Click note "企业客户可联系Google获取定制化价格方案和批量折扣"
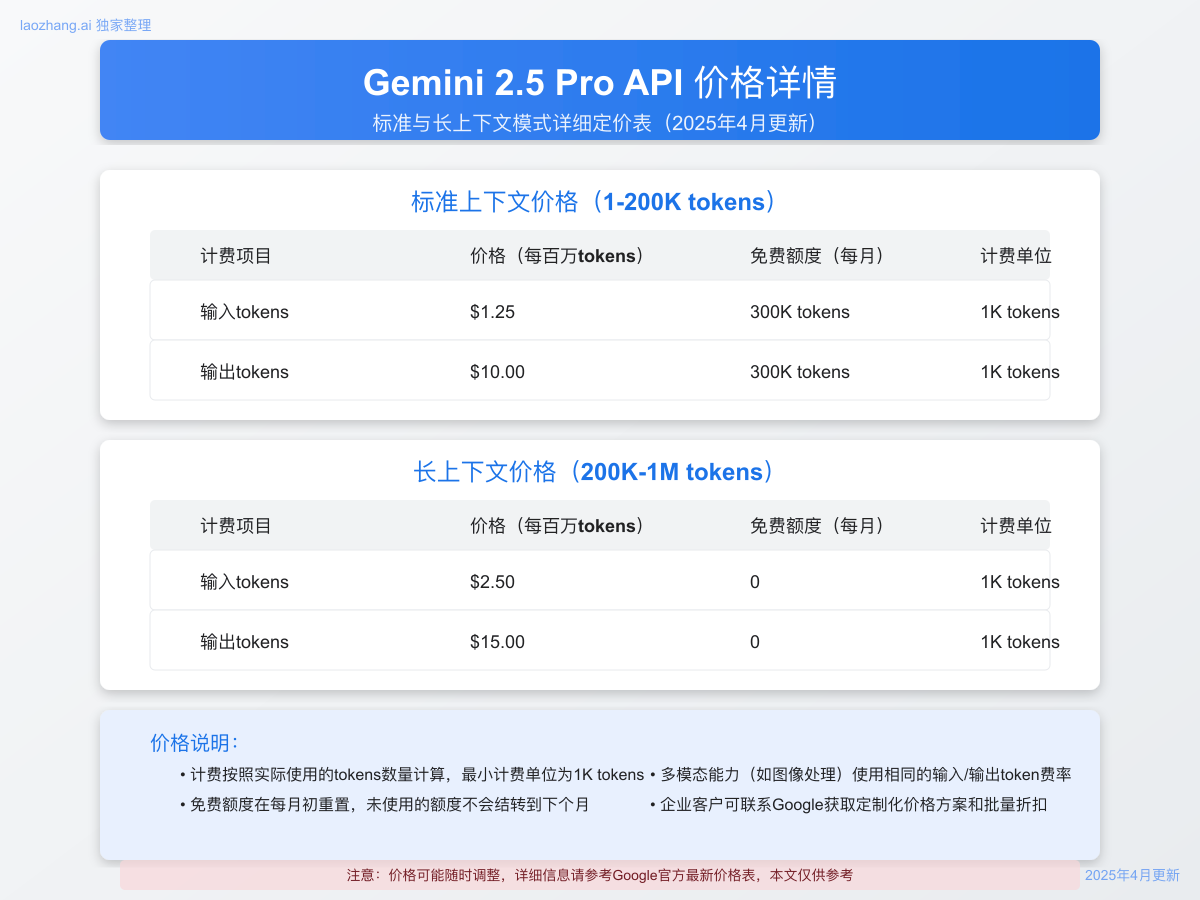This screenshot has height=900, width=1200. point(848,804)
